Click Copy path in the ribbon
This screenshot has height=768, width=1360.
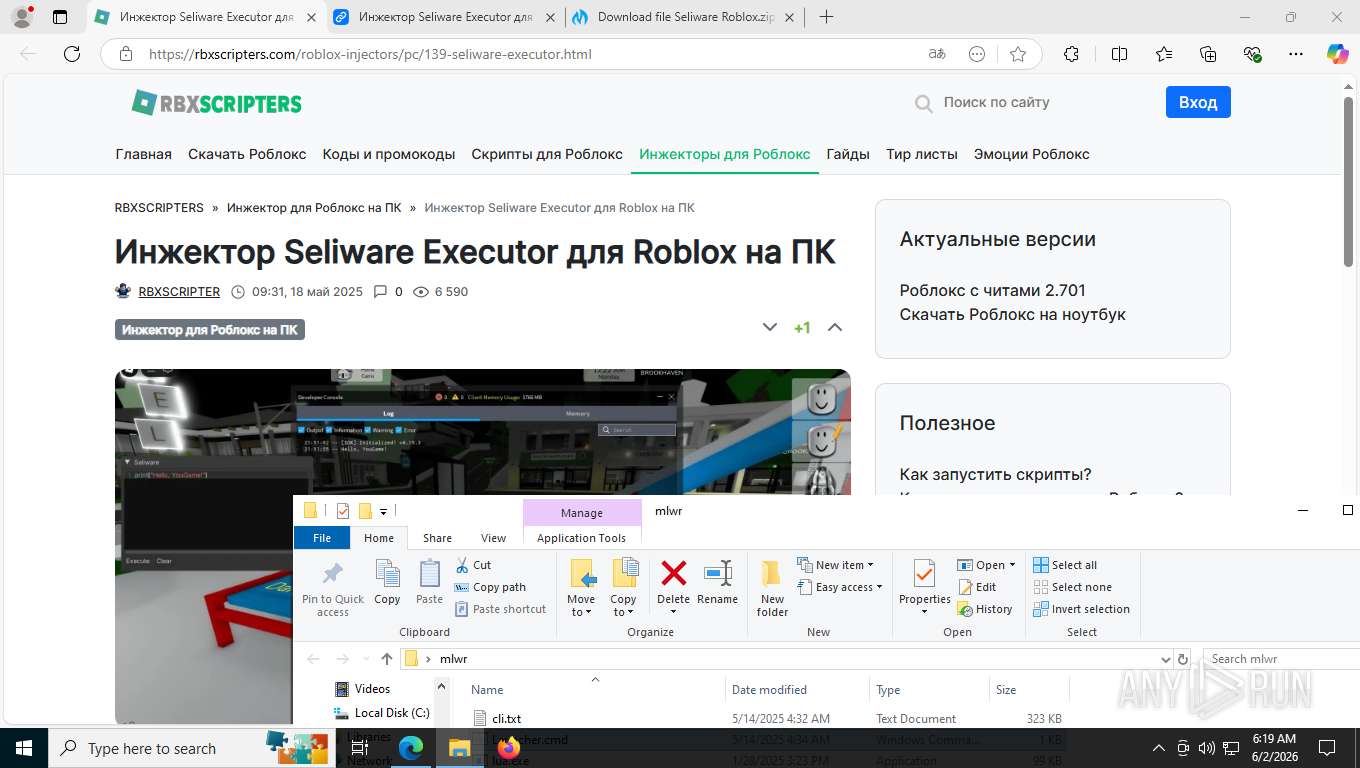click(x=490, y=587)
